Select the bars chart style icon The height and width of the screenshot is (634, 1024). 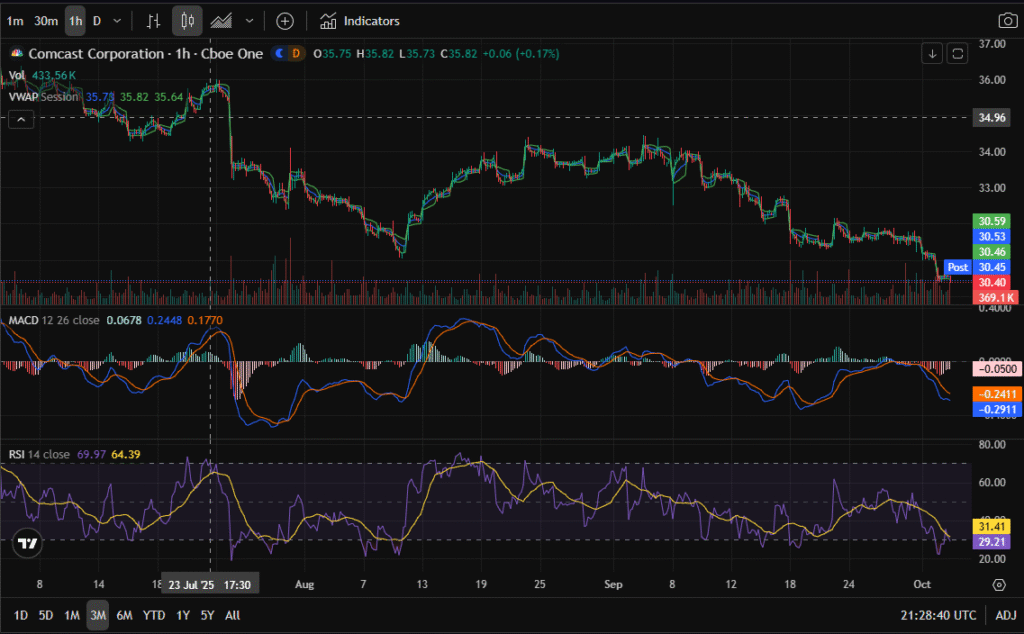coord(153,21)
